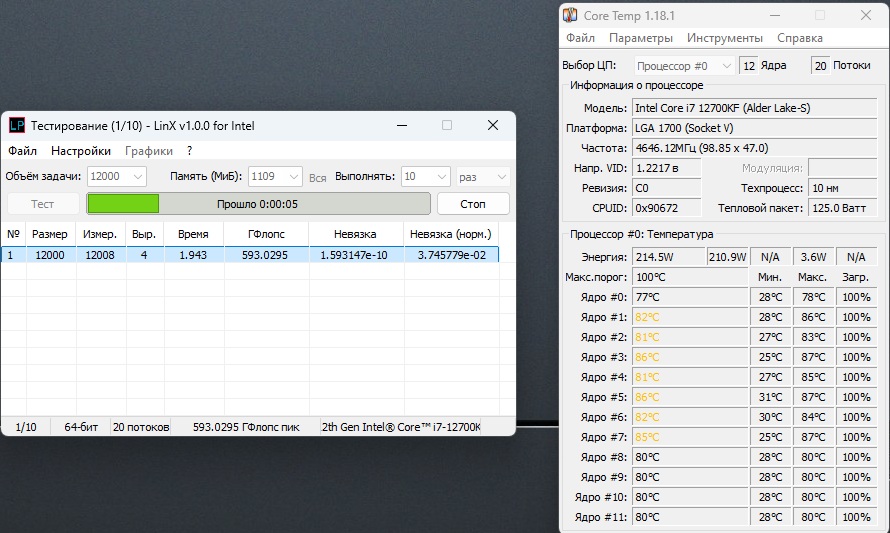
Task: Open the Файл menu in LinX
Action: click(22, 151)
